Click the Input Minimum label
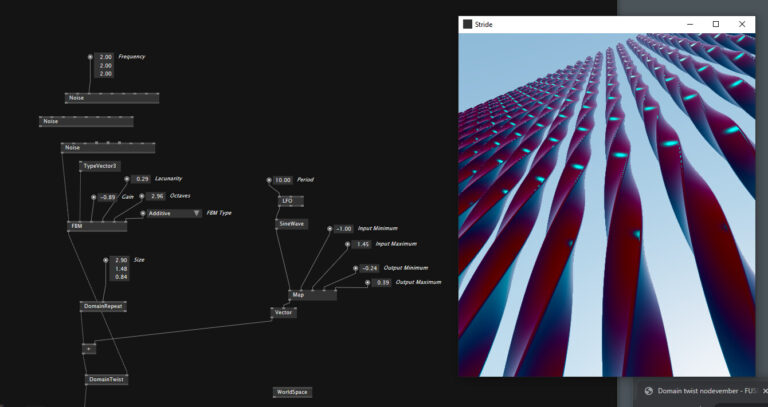 click(377, 228)
